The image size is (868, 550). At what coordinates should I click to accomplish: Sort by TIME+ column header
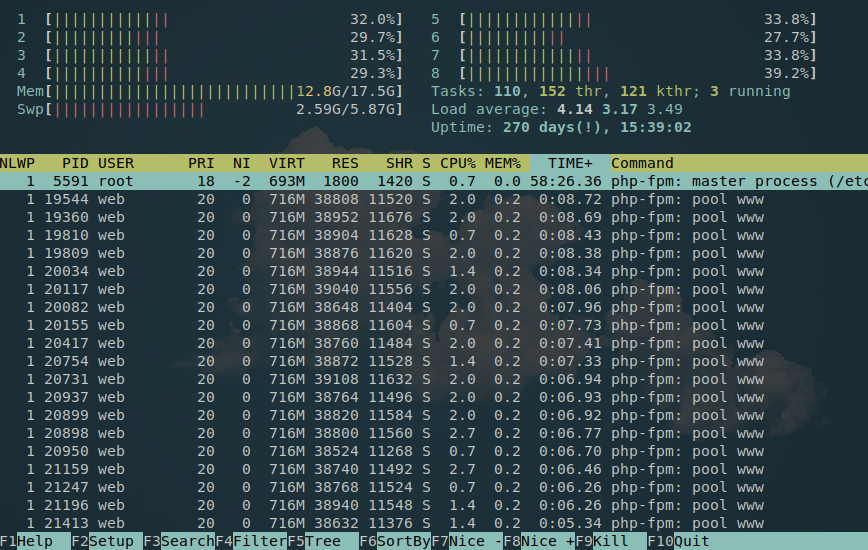click(x=570, y=163)
